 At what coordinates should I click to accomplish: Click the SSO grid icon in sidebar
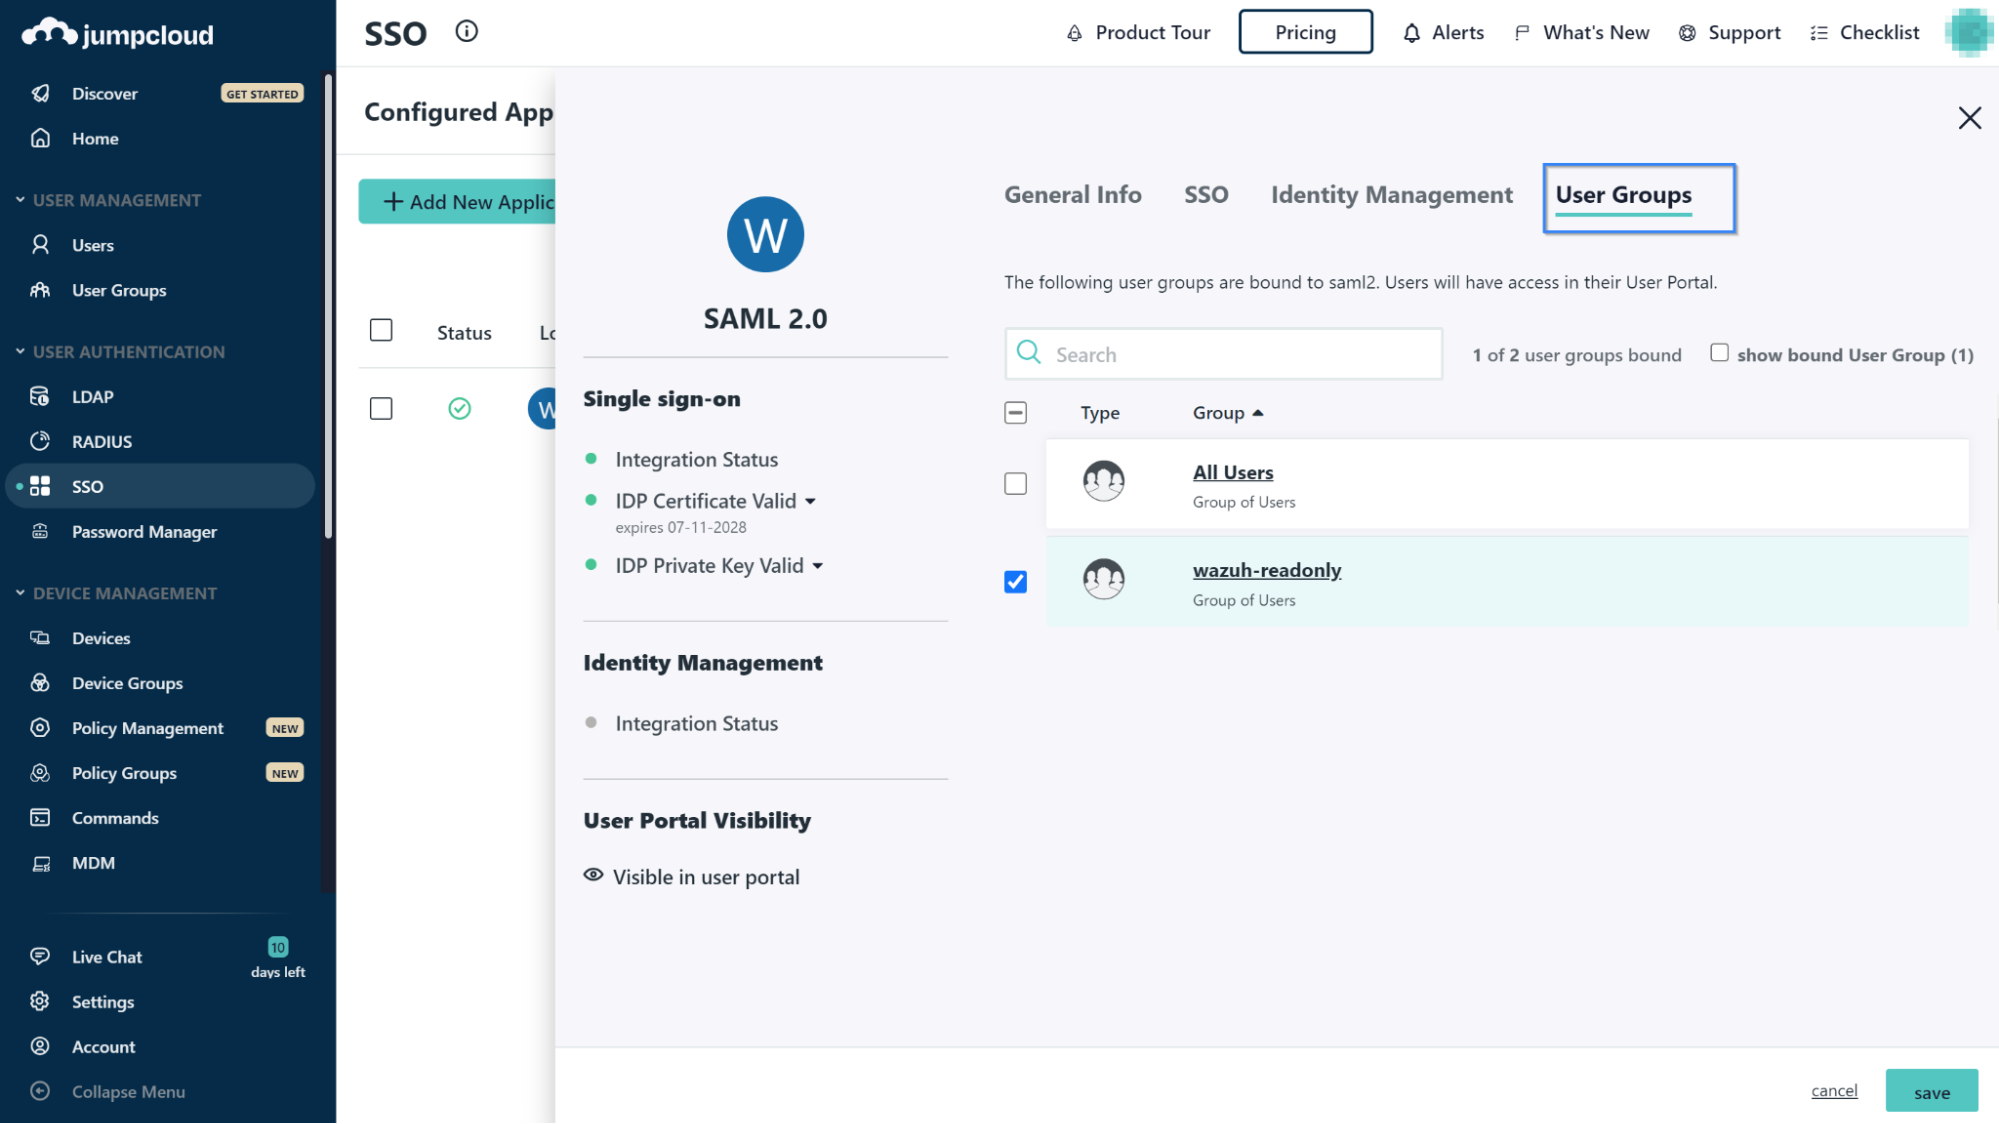[40, 486]
